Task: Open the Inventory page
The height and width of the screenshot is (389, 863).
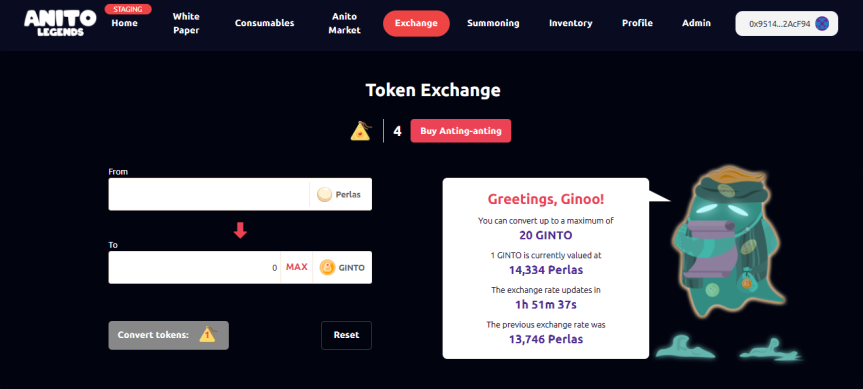Action: 571,23
